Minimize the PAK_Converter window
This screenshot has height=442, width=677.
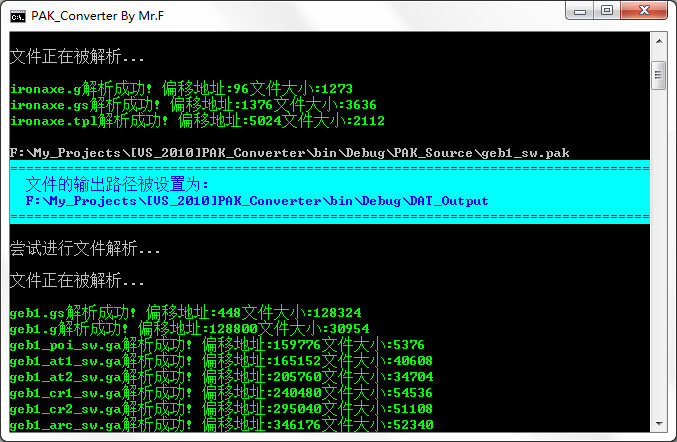click(579, 10)
